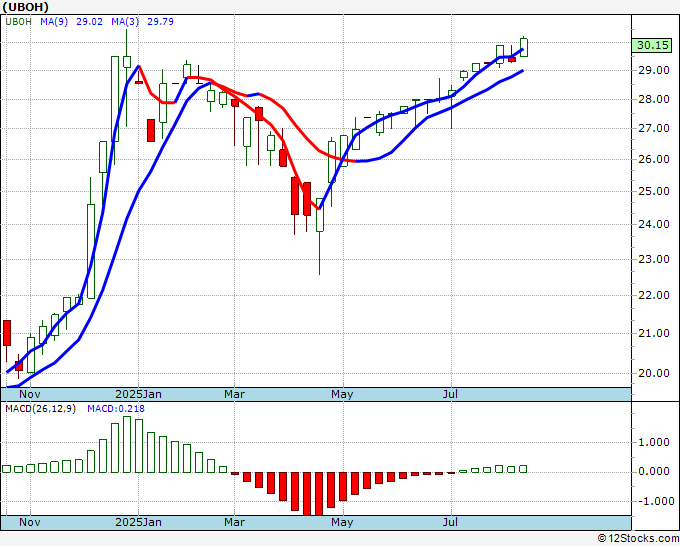
Task: Click the tallest green MACD histogram bar
Action: (127, 445)
